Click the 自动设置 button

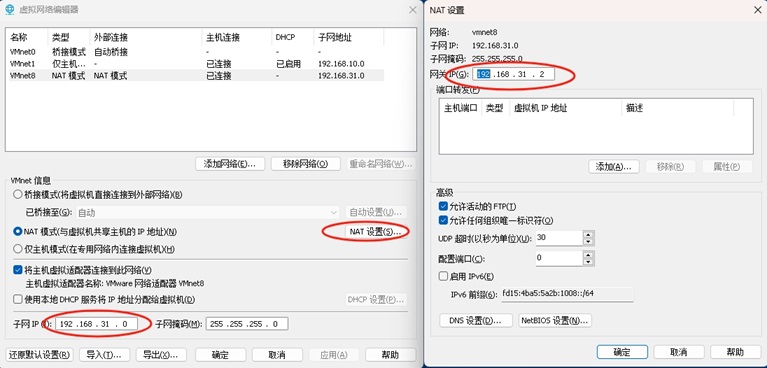pos(377,212)
